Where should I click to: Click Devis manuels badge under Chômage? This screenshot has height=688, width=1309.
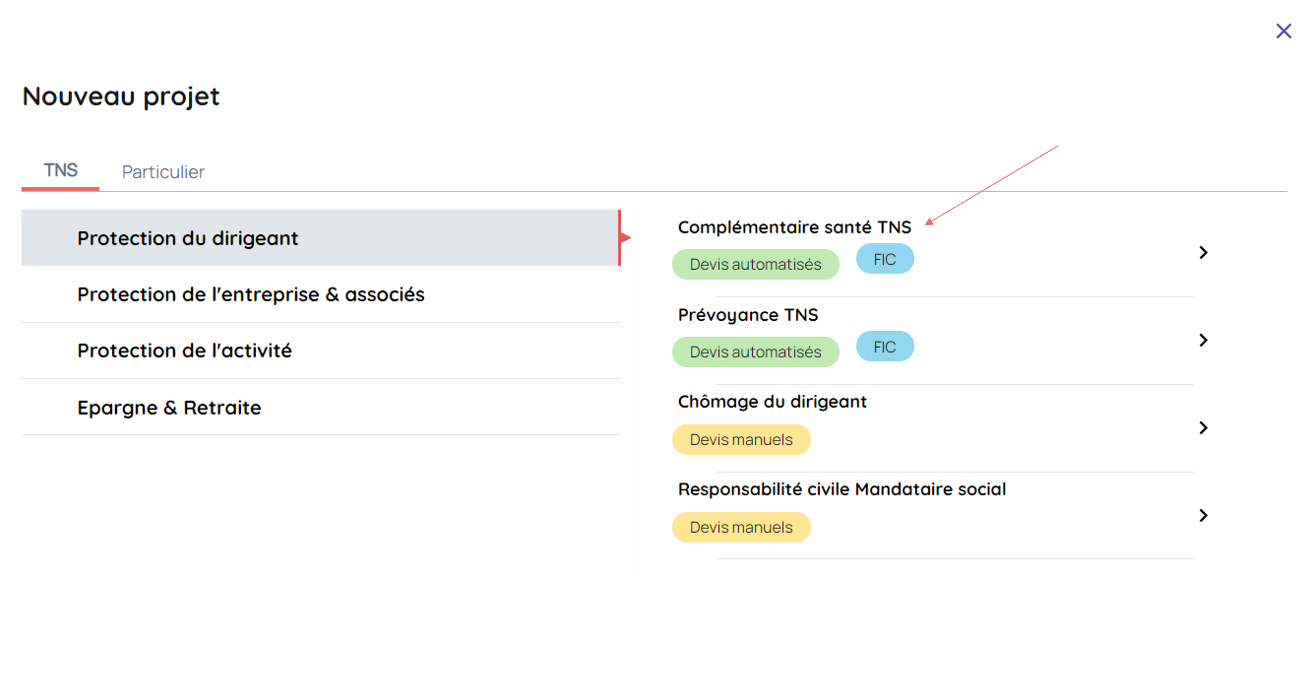click(x=741, y=440)
